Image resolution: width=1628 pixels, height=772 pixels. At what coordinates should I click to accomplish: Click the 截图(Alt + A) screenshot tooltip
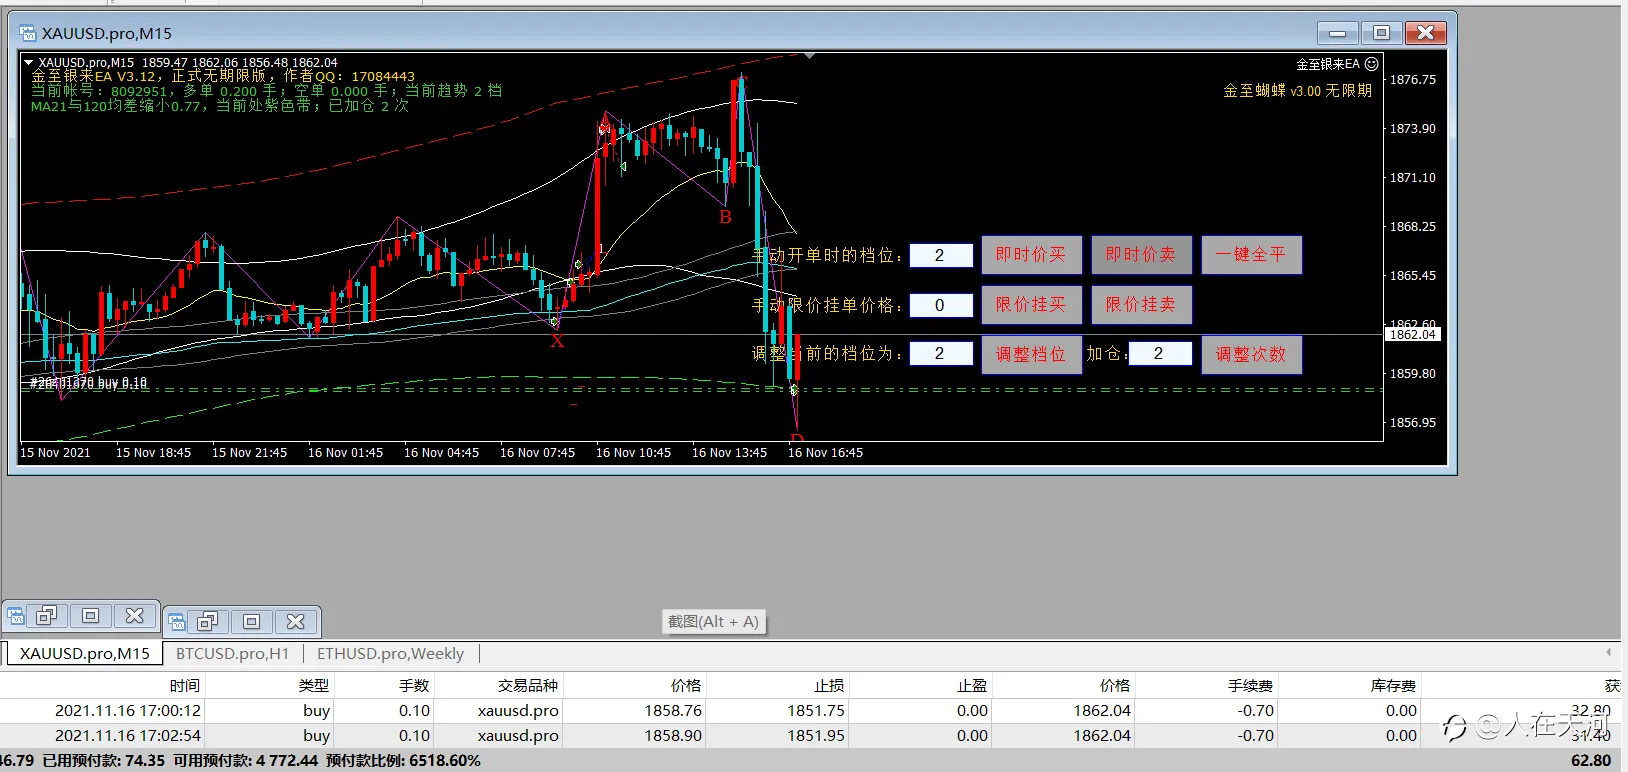713,622
